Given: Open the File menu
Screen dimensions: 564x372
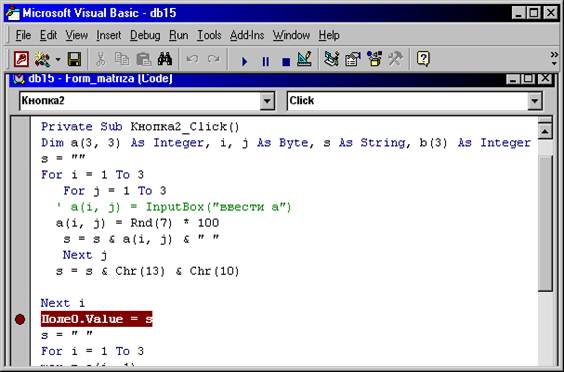Looking at the screenshot, I should coord(23,35).
